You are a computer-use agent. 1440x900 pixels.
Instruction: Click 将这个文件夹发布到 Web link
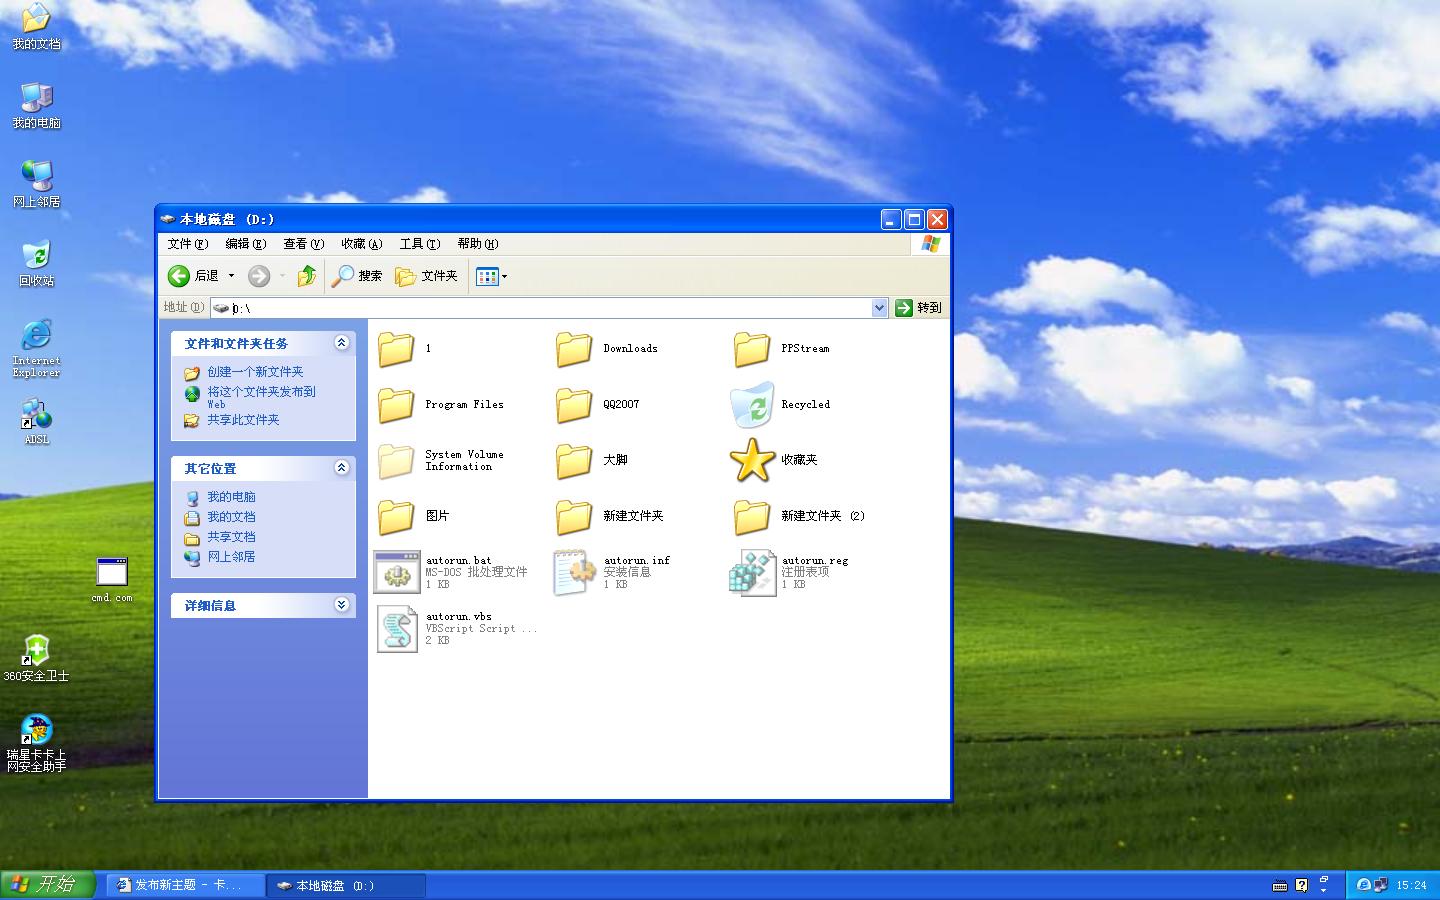261,397
